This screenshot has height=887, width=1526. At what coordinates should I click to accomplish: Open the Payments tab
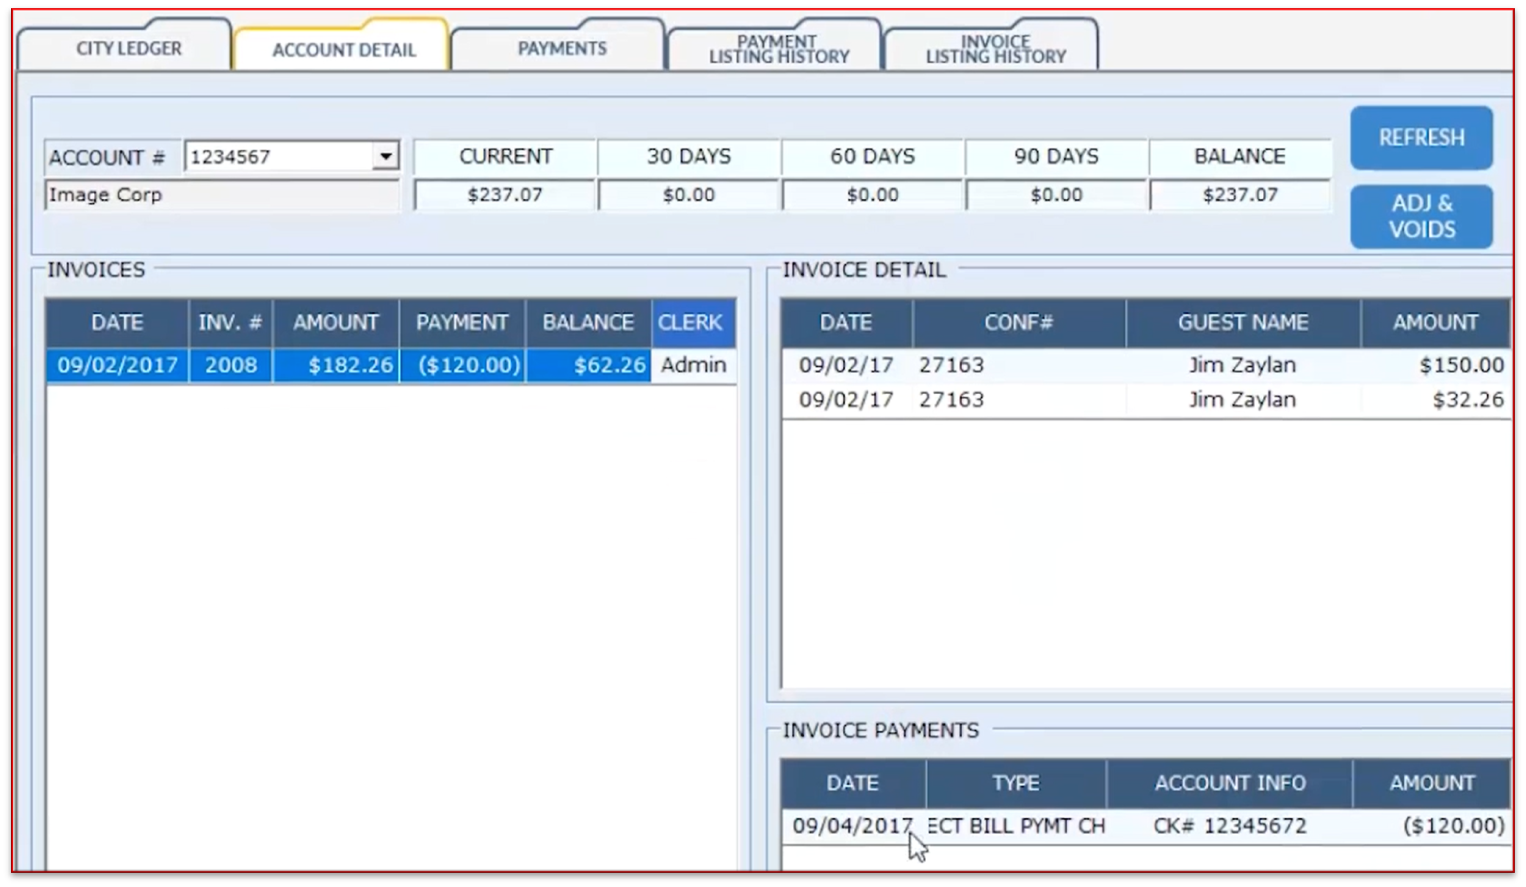tap(561, 48)
